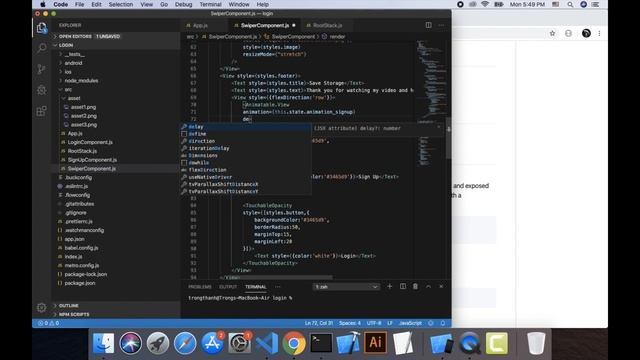
Task: Open the Manage gear in the activity bar
Action: tap(42, 307)
